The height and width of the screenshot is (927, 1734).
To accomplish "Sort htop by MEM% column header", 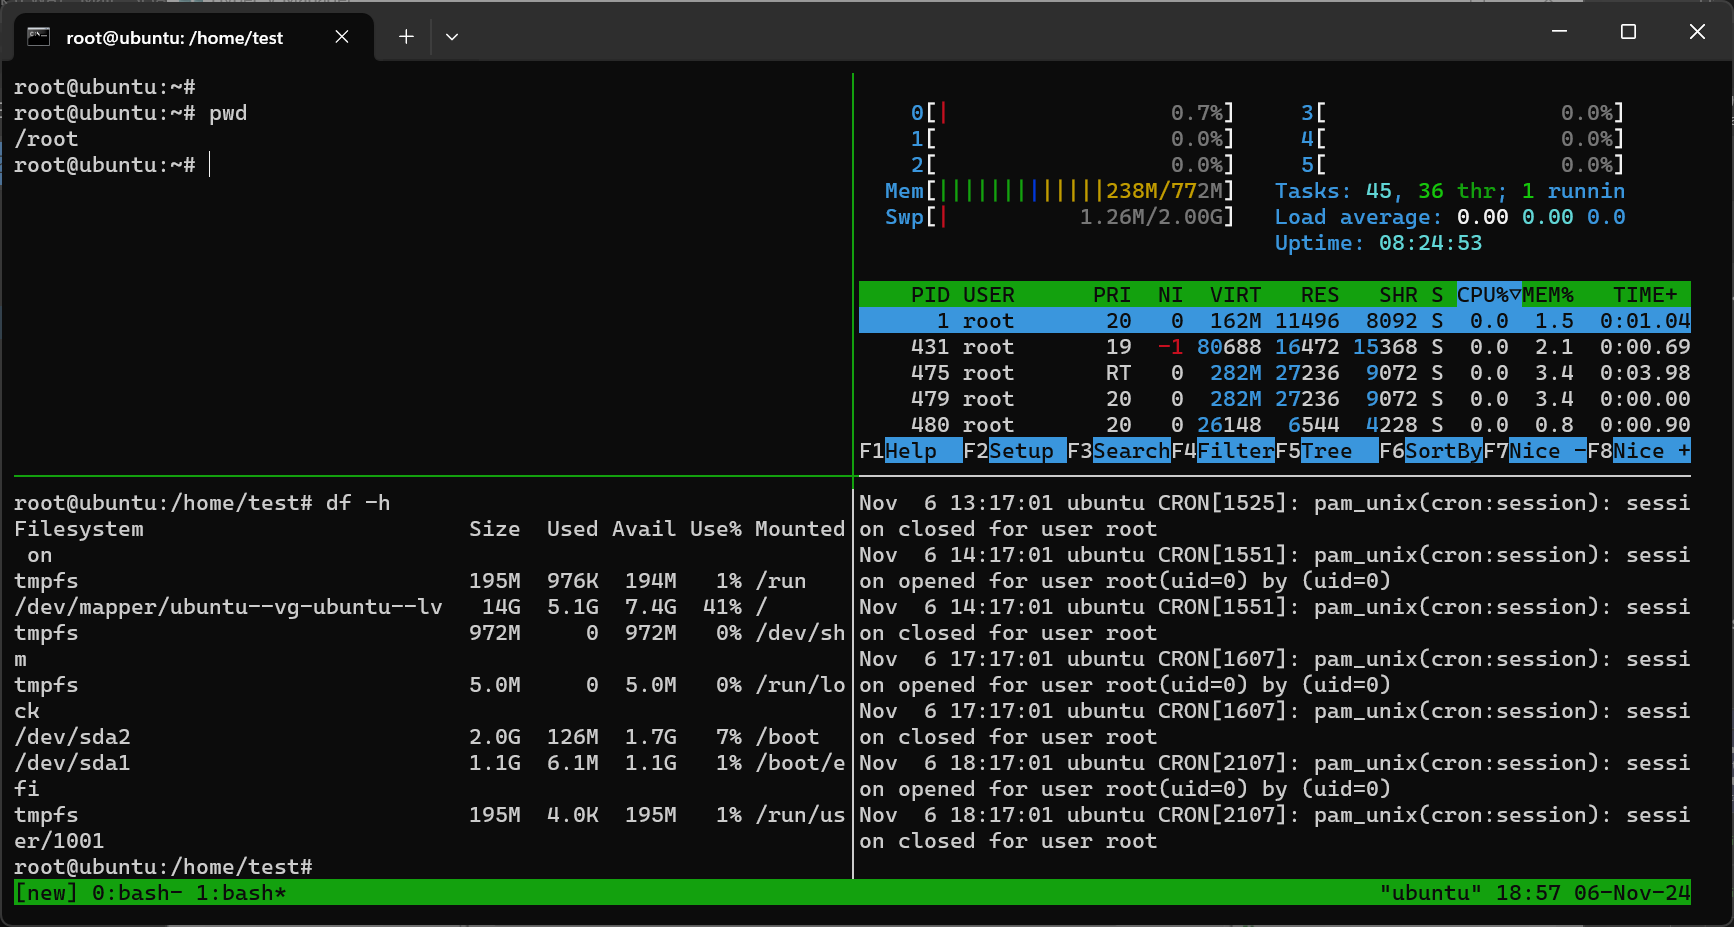I will pyautogui.click(x=1548, y=295).
